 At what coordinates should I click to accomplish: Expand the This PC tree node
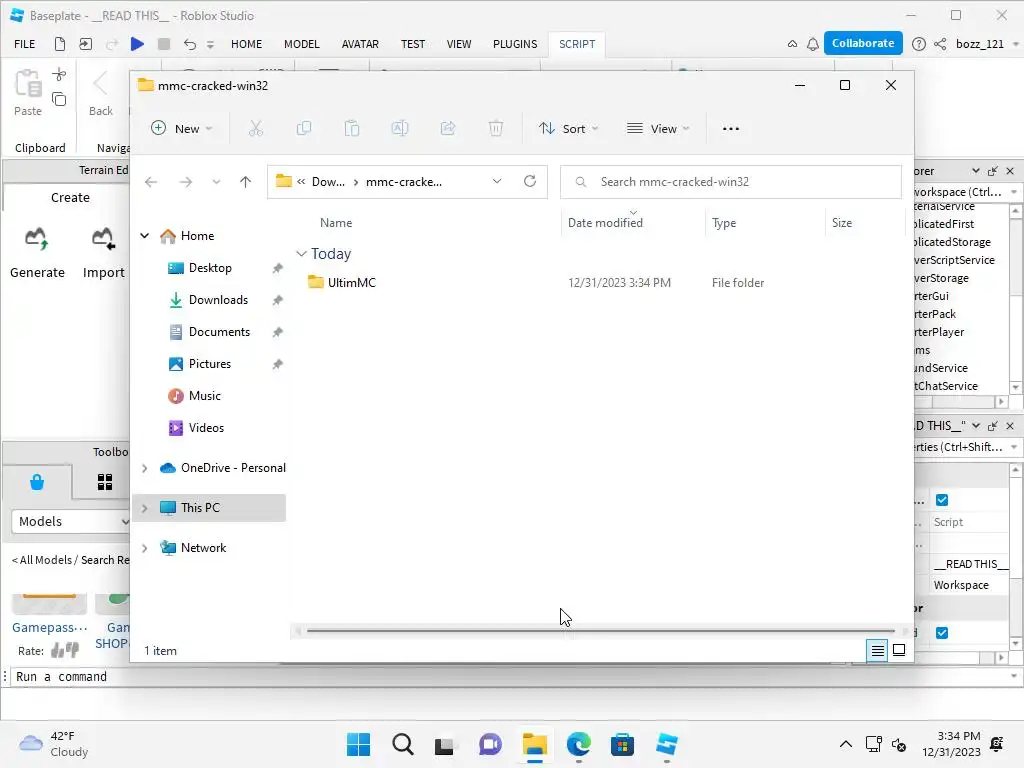point(144,508)
